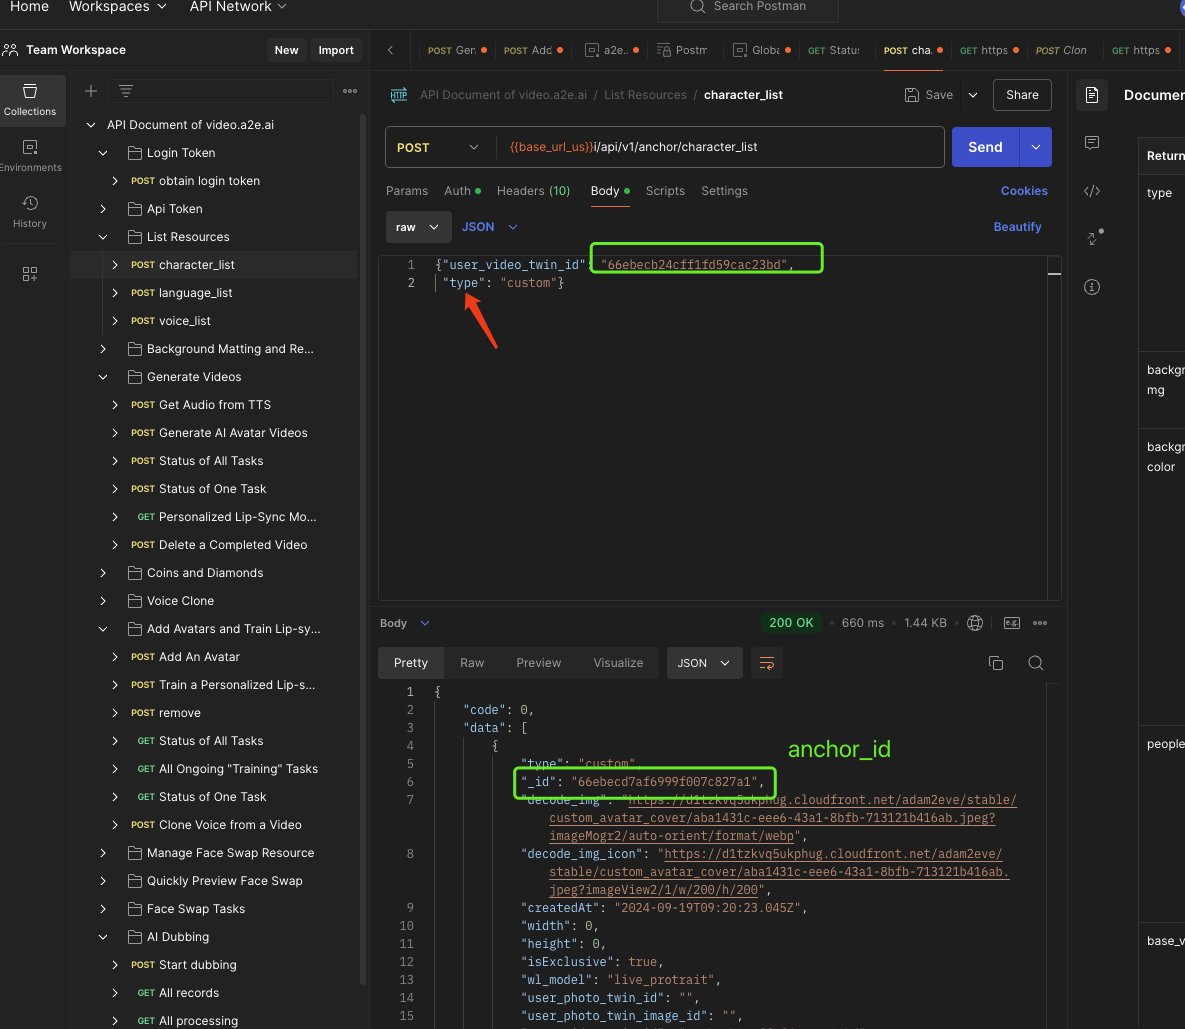Click the request info icon
The height and width of the screenshot is (1029, 1185).
(x=1092, y=287)
